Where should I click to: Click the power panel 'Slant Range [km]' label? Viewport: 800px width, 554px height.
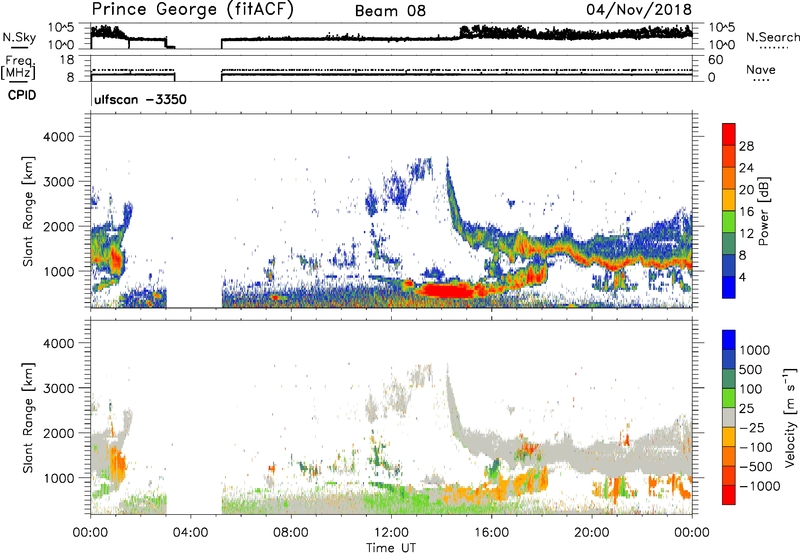pos(28,211)
